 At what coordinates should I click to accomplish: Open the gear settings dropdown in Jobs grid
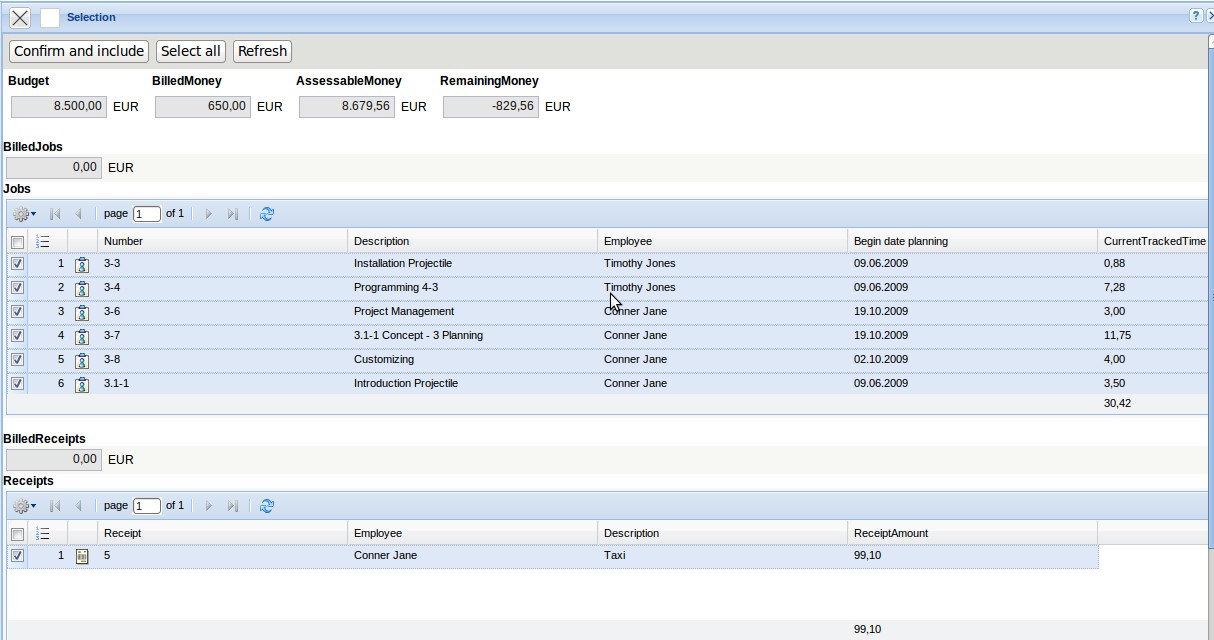click(23, 214)
